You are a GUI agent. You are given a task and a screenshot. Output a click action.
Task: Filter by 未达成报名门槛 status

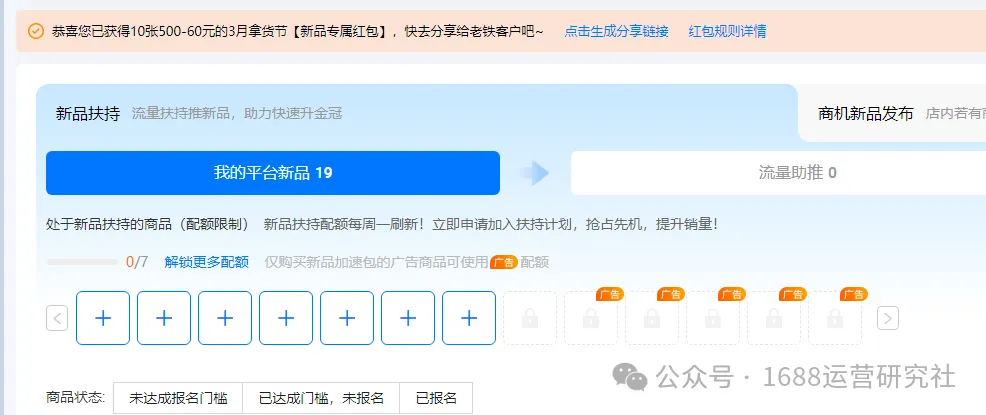[178, 398]
